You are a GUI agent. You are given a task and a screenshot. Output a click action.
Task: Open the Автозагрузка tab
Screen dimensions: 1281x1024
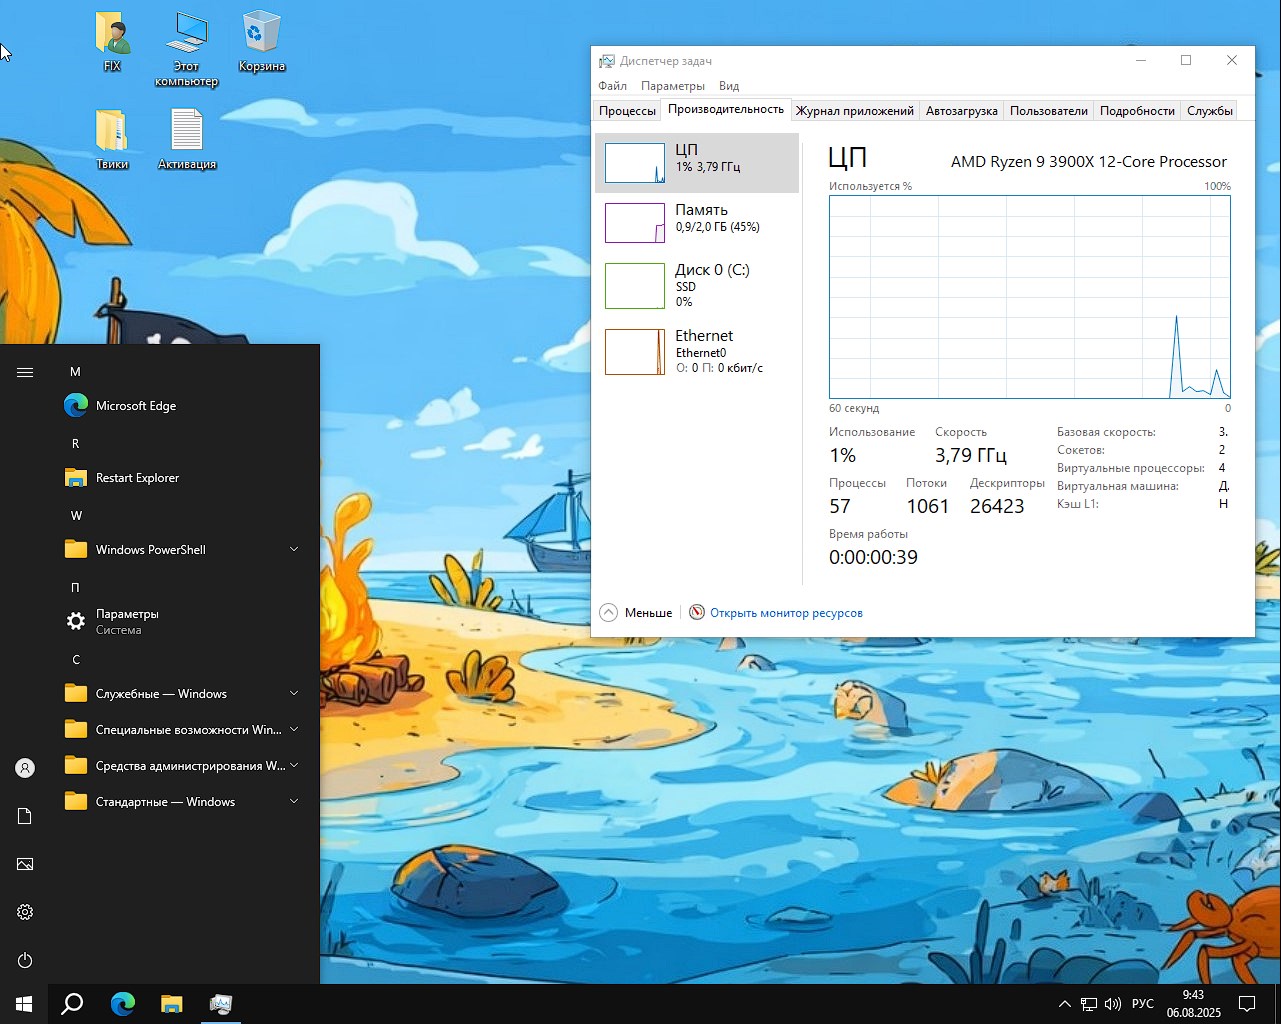pos(961,111)
